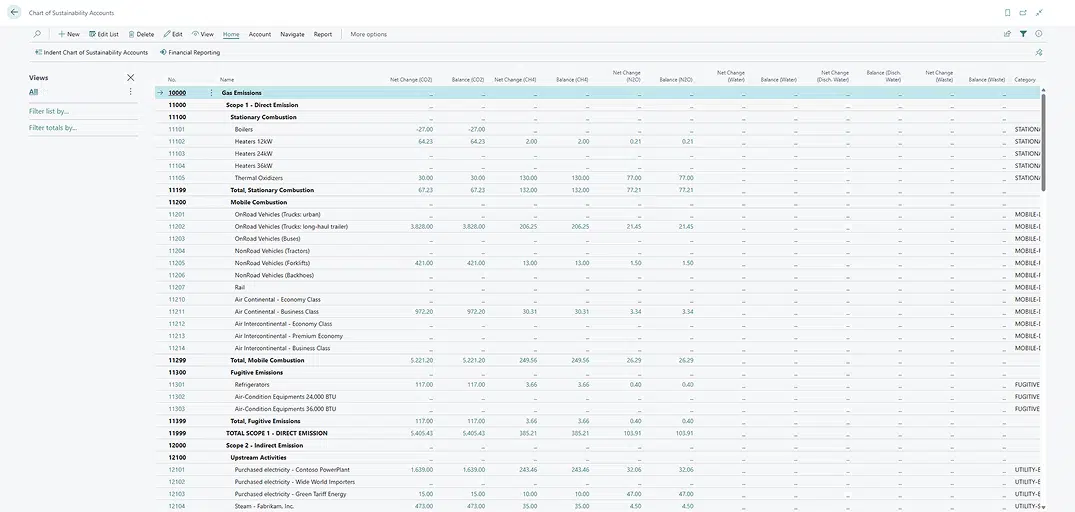Click the scroll down arrow
The image size is (1075, 512).
(x=1043, y=508)
